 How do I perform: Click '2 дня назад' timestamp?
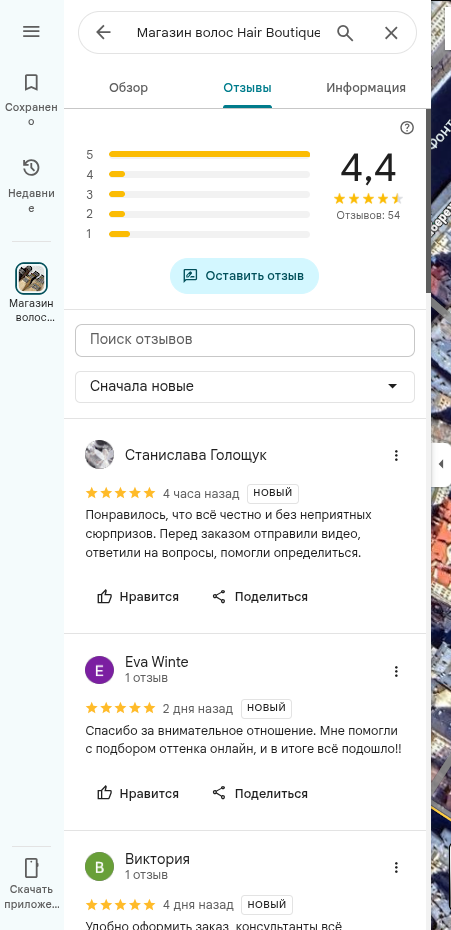click(198, 708)
